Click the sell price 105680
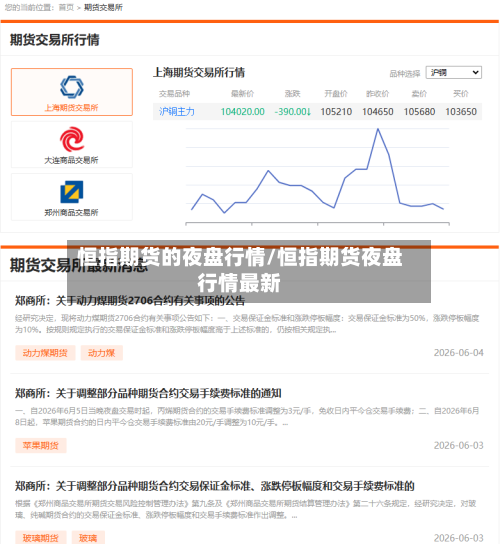The height and width of the screenshot is (544, 500). 419,112
